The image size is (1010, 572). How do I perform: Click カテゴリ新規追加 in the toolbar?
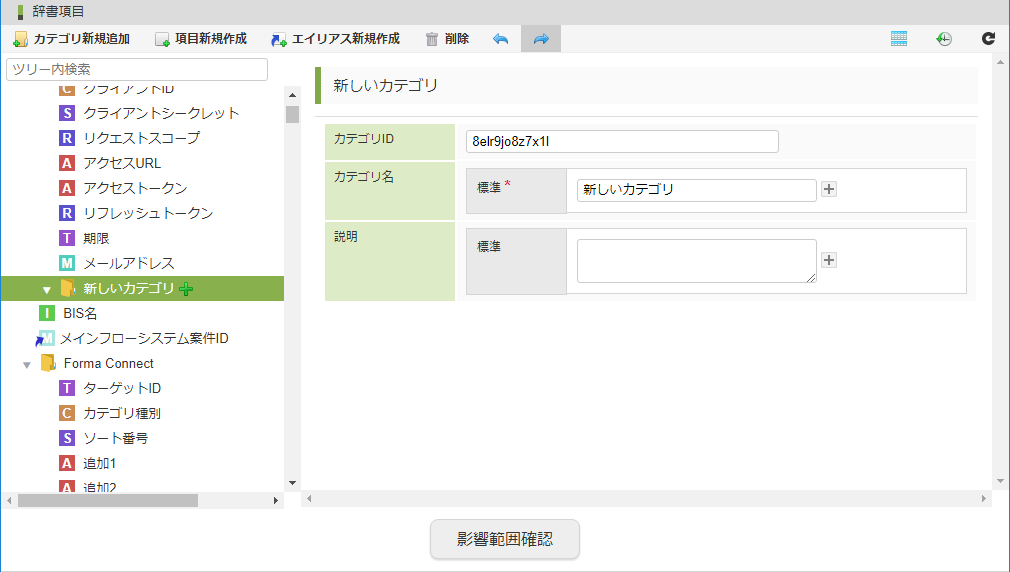coord(71,39)
